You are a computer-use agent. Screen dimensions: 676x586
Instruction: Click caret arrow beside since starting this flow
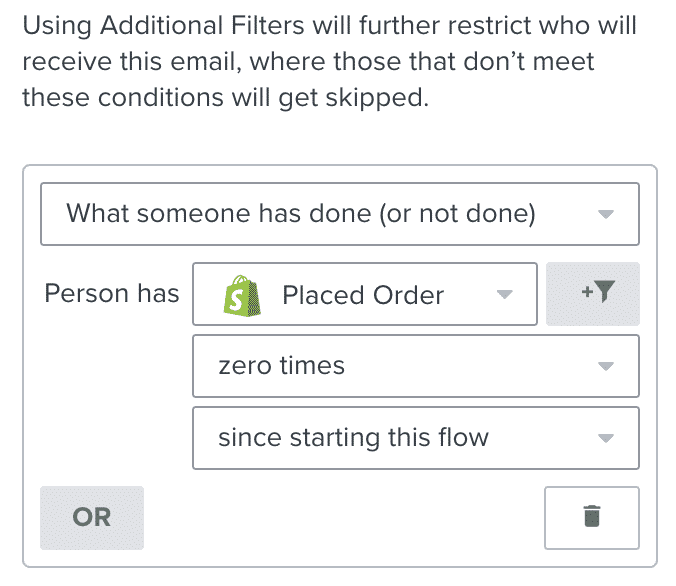pos(606,439)
